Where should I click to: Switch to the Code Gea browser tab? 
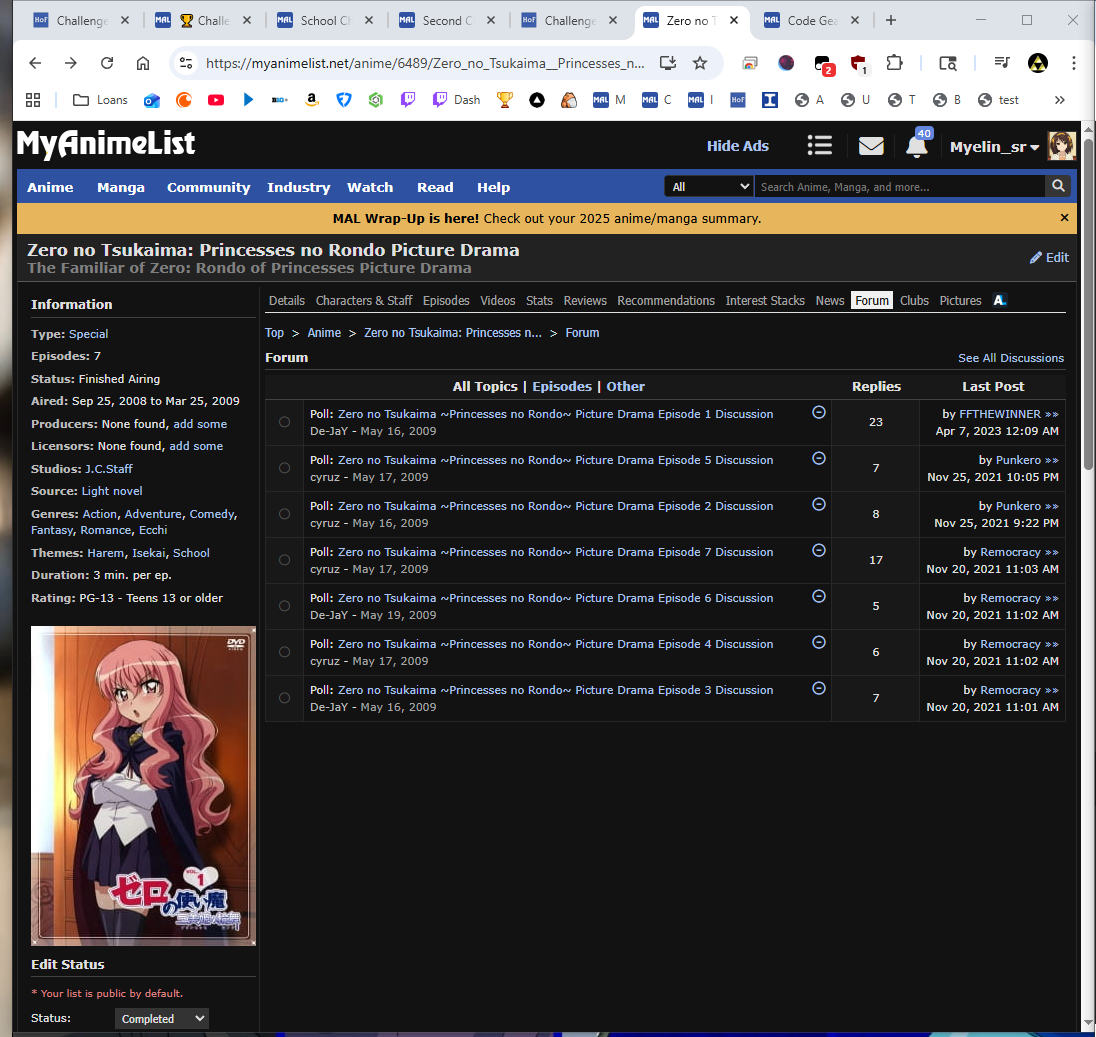point(812,21)
